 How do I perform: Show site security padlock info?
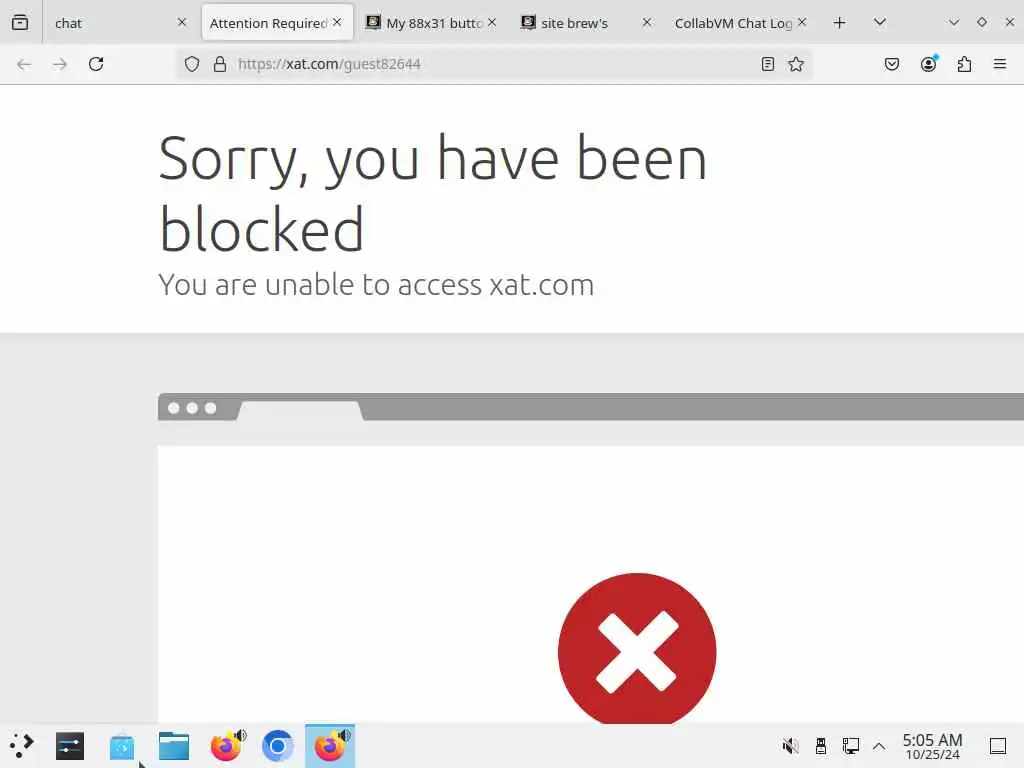coord(220,64)
